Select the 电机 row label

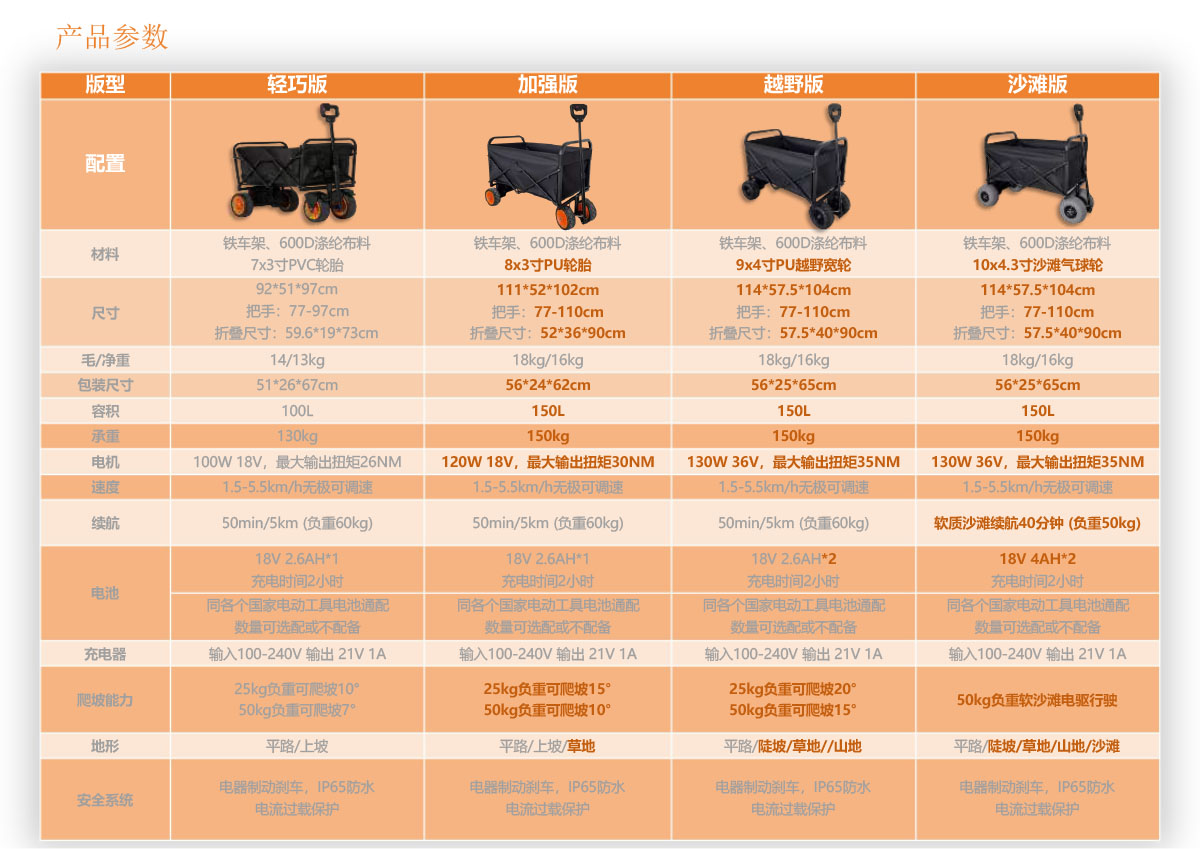[105, 462]
